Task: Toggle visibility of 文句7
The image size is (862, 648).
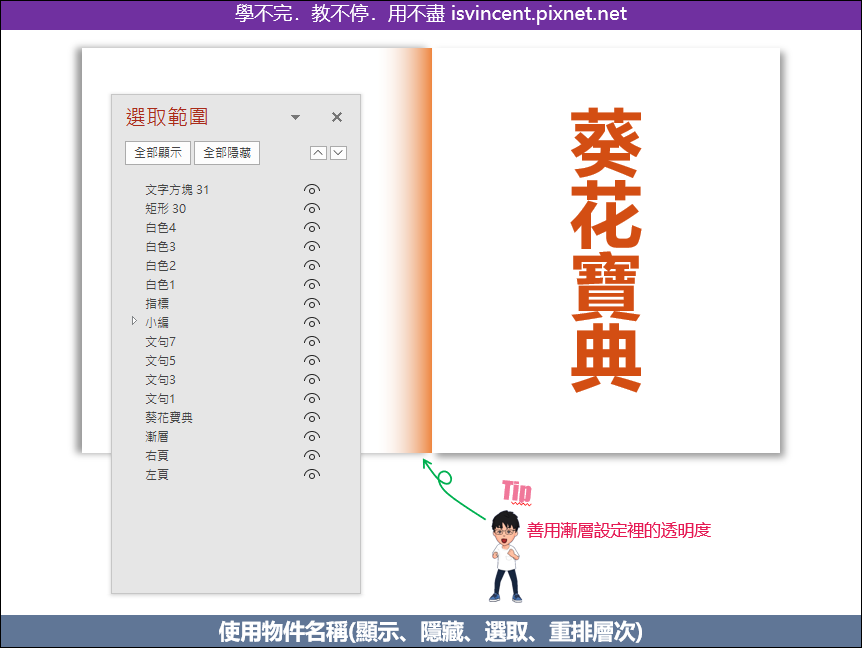Action: coord(312,342)
